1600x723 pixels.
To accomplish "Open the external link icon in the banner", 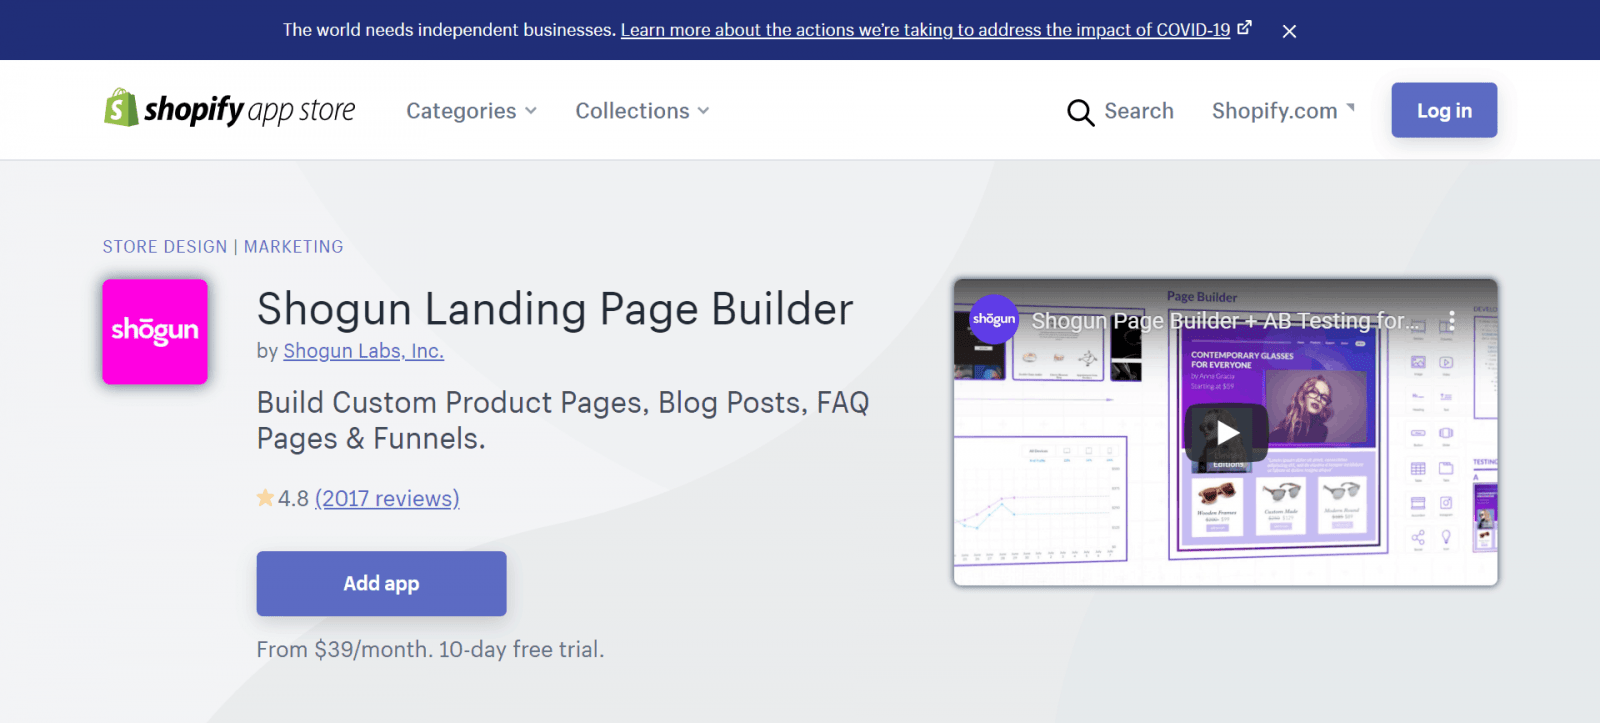I will [1244, 28].
